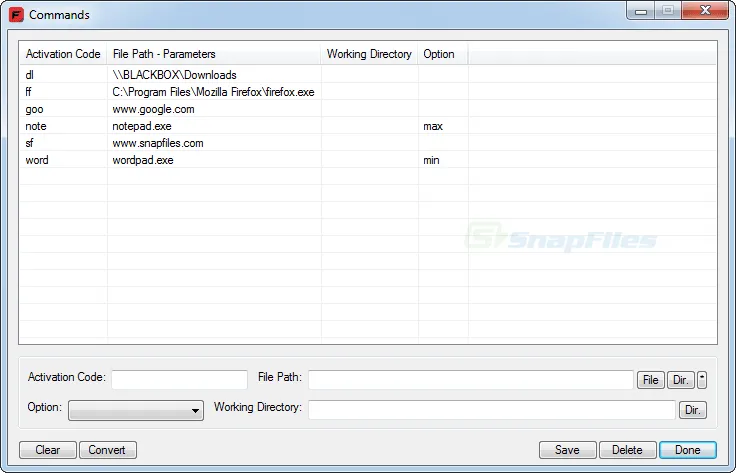Select the wordpad.exe path cell

[x=143, y=160]
